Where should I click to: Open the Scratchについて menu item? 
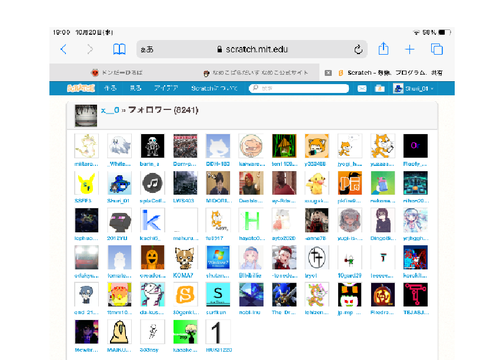214,88
